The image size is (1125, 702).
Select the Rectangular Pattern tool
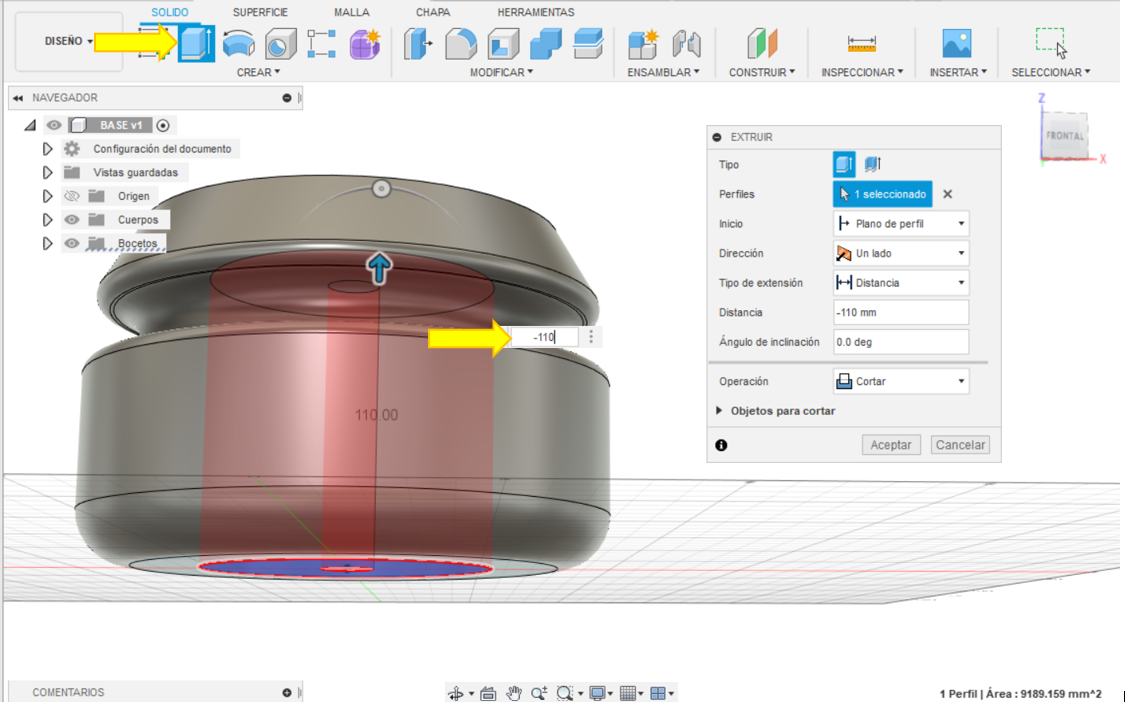tap(321, 44)
